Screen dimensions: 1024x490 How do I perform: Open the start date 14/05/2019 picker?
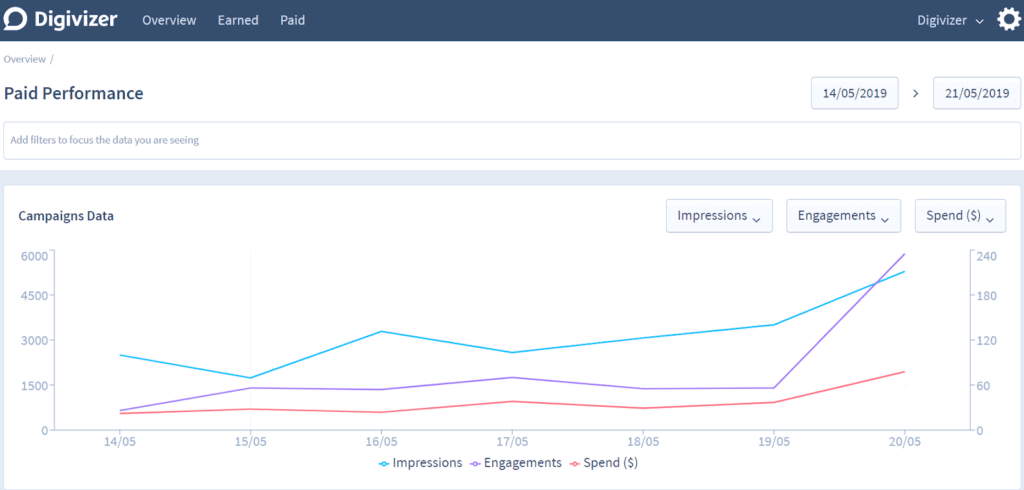854,93
